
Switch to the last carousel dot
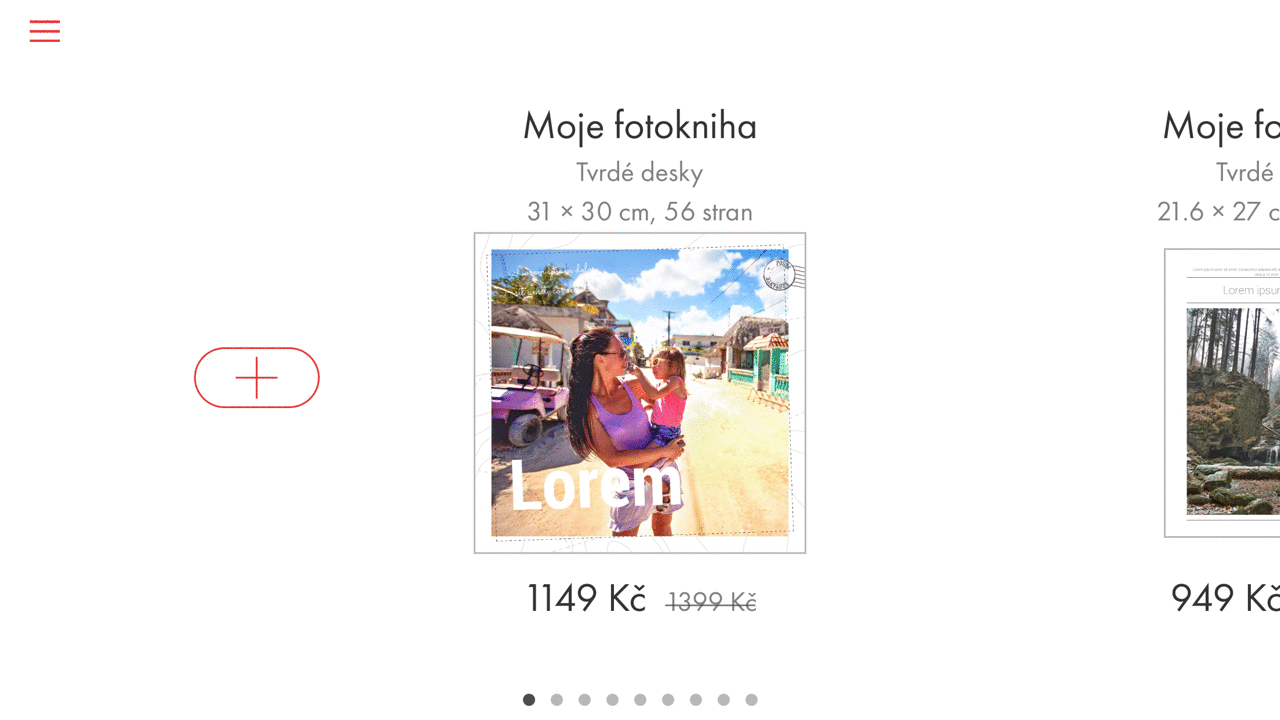pos(752,700)
